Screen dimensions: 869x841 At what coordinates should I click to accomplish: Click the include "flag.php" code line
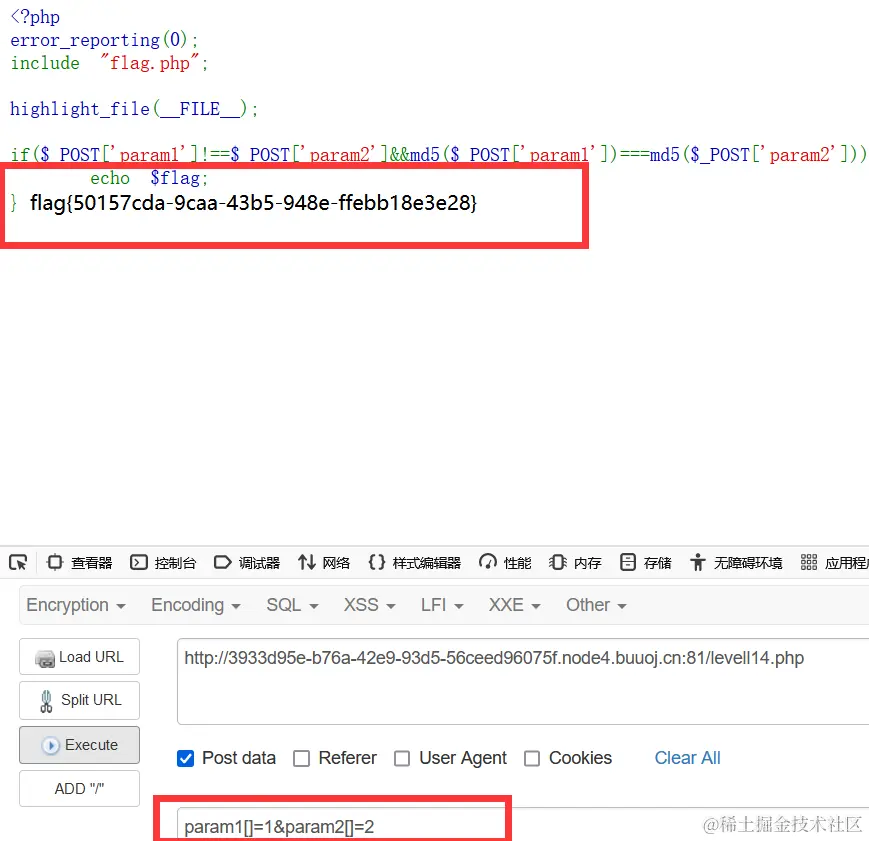click(110, 63)
